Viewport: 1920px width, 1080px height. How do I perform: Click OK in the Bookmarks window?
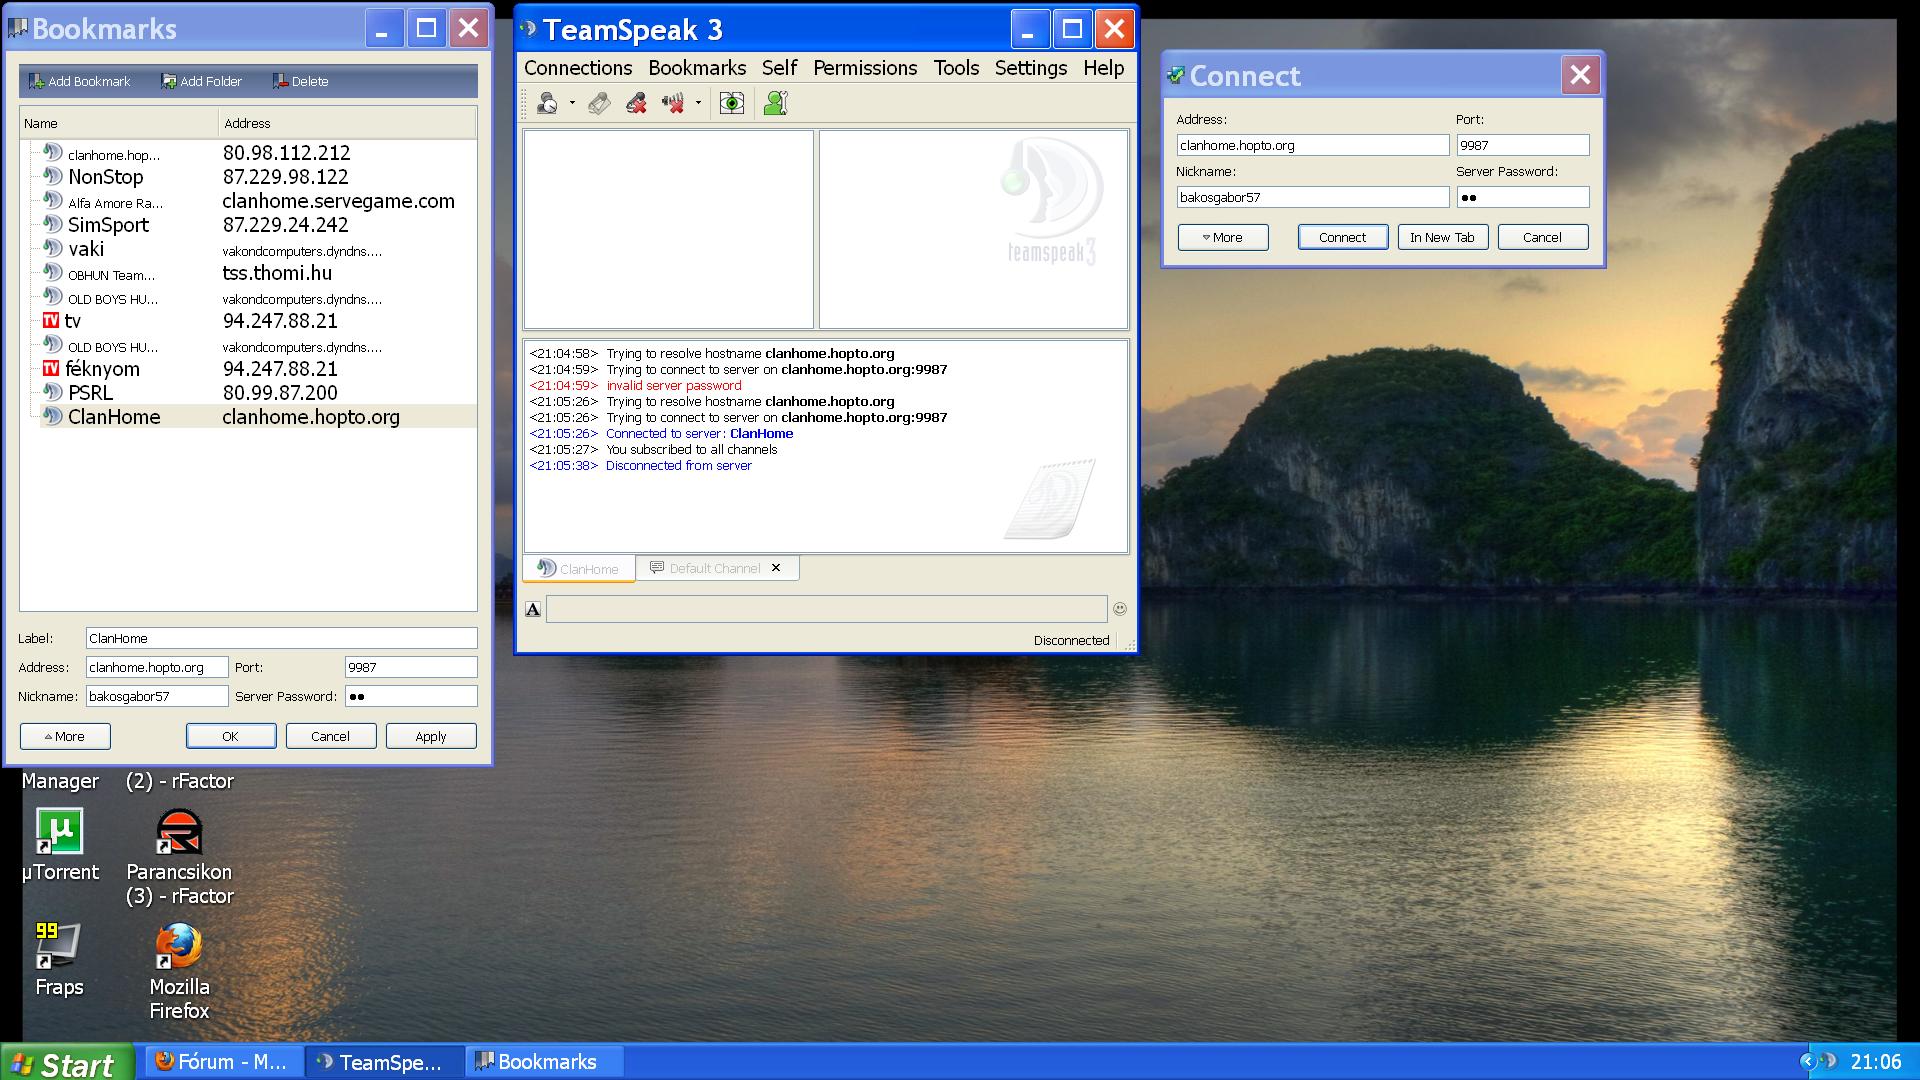tap(231, 736)
